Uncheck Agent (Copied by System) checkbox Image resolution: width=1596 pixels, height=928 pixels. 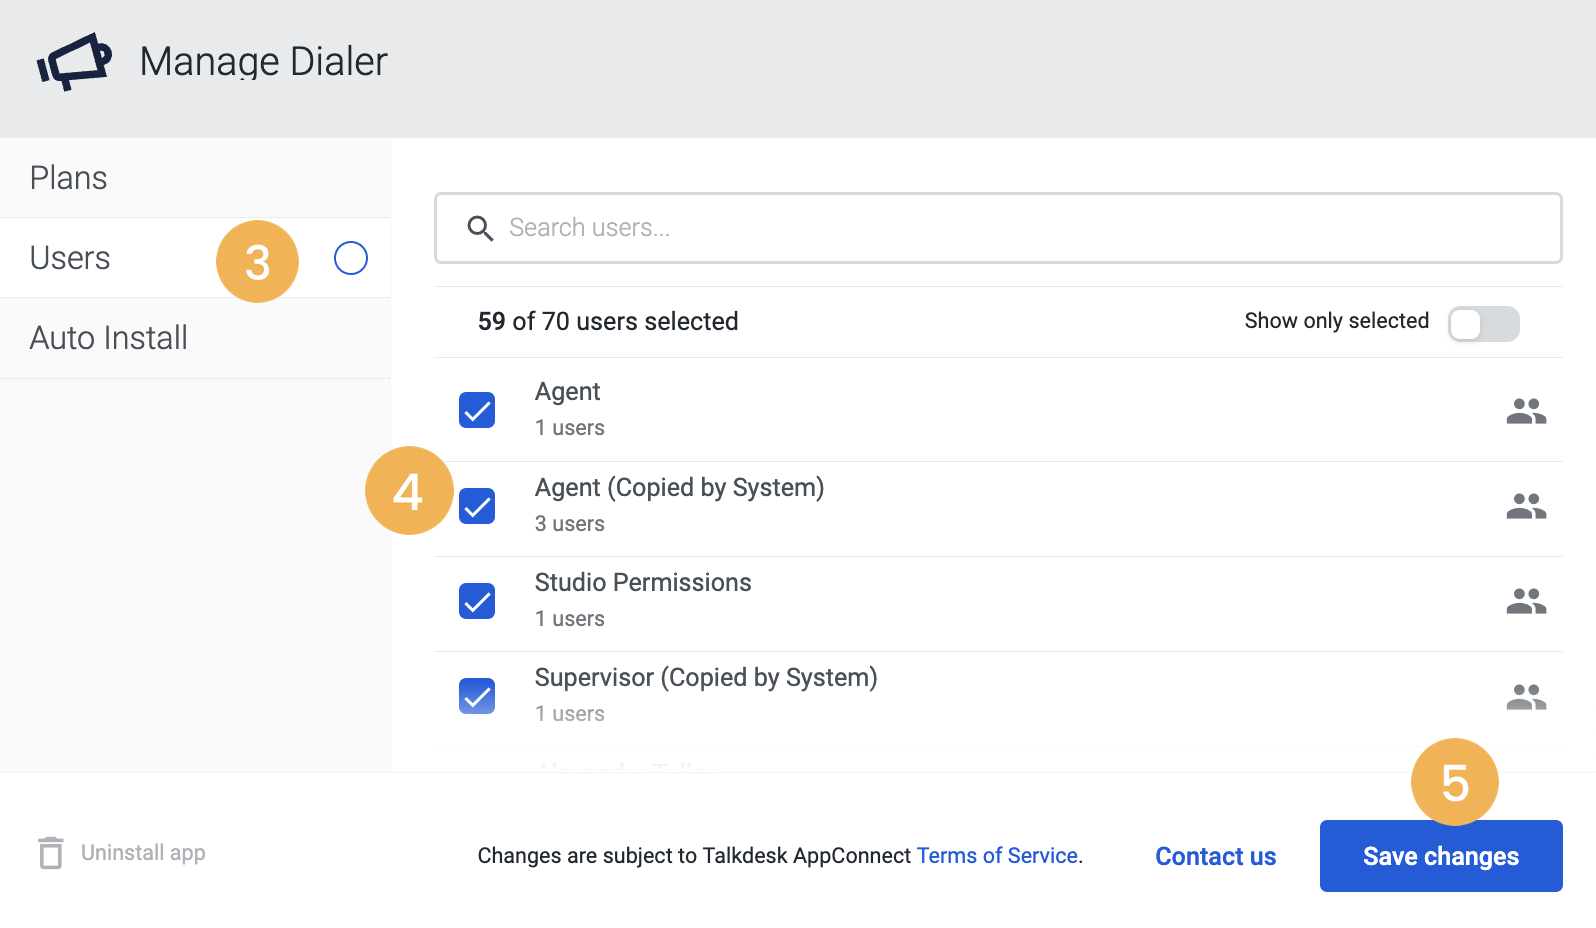coord(477,506)
